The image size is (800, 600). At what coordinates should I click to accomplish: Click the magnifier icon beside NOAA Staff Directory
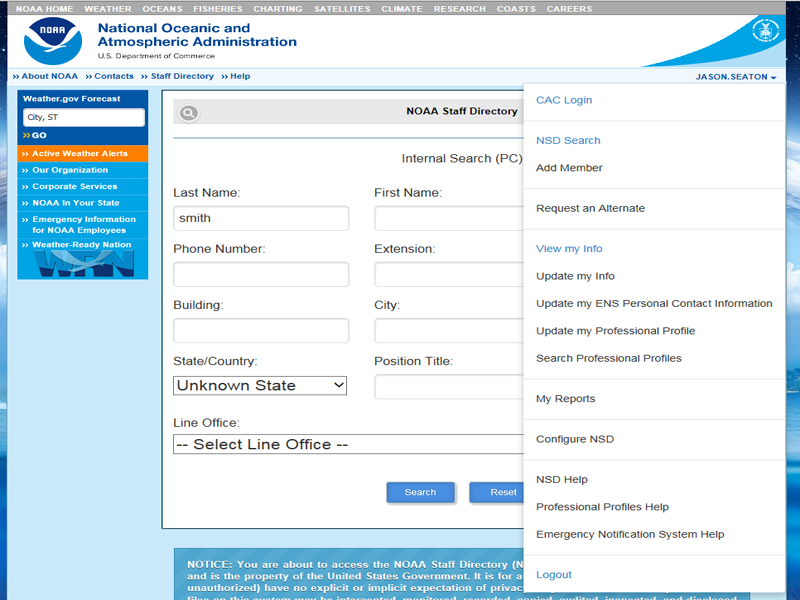[x=188, y=113]
